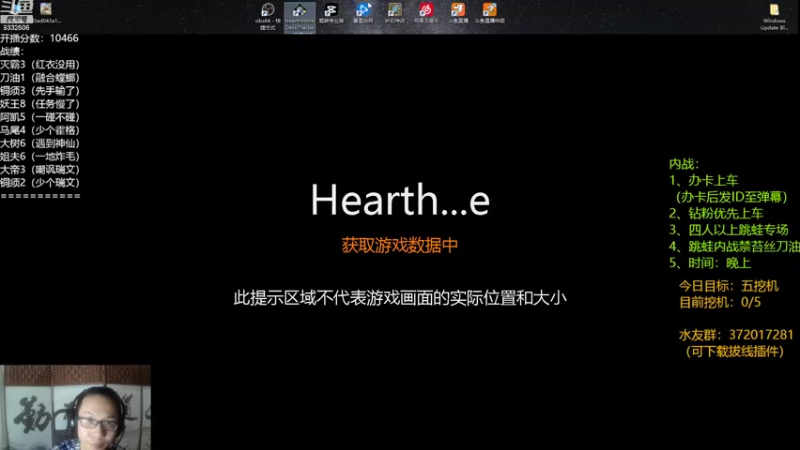Image resolution: width=800 pixels, height=450 pixels.
Task: Click the 妖王8 (任务慢了) record line
Action: [40, 104]
